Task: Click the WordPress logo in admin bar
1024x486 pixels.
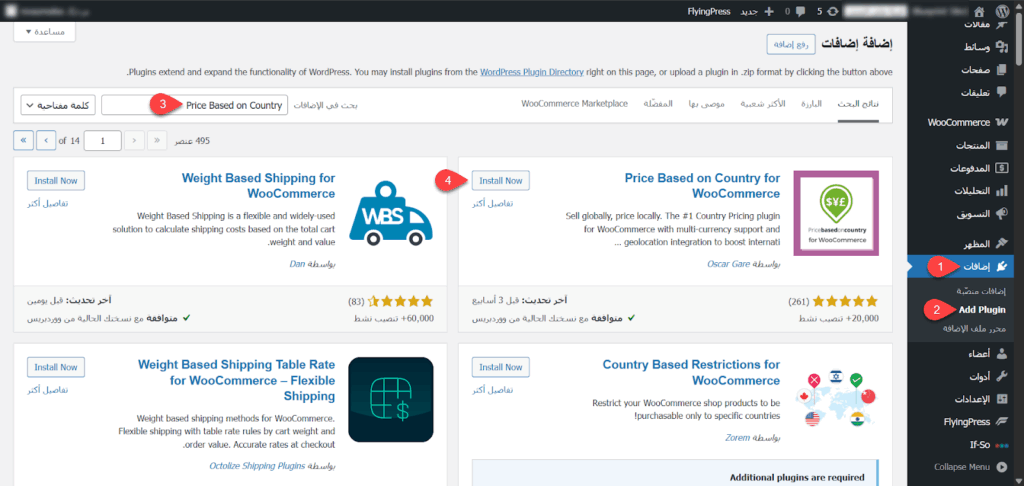Action: coord(1008,11)
